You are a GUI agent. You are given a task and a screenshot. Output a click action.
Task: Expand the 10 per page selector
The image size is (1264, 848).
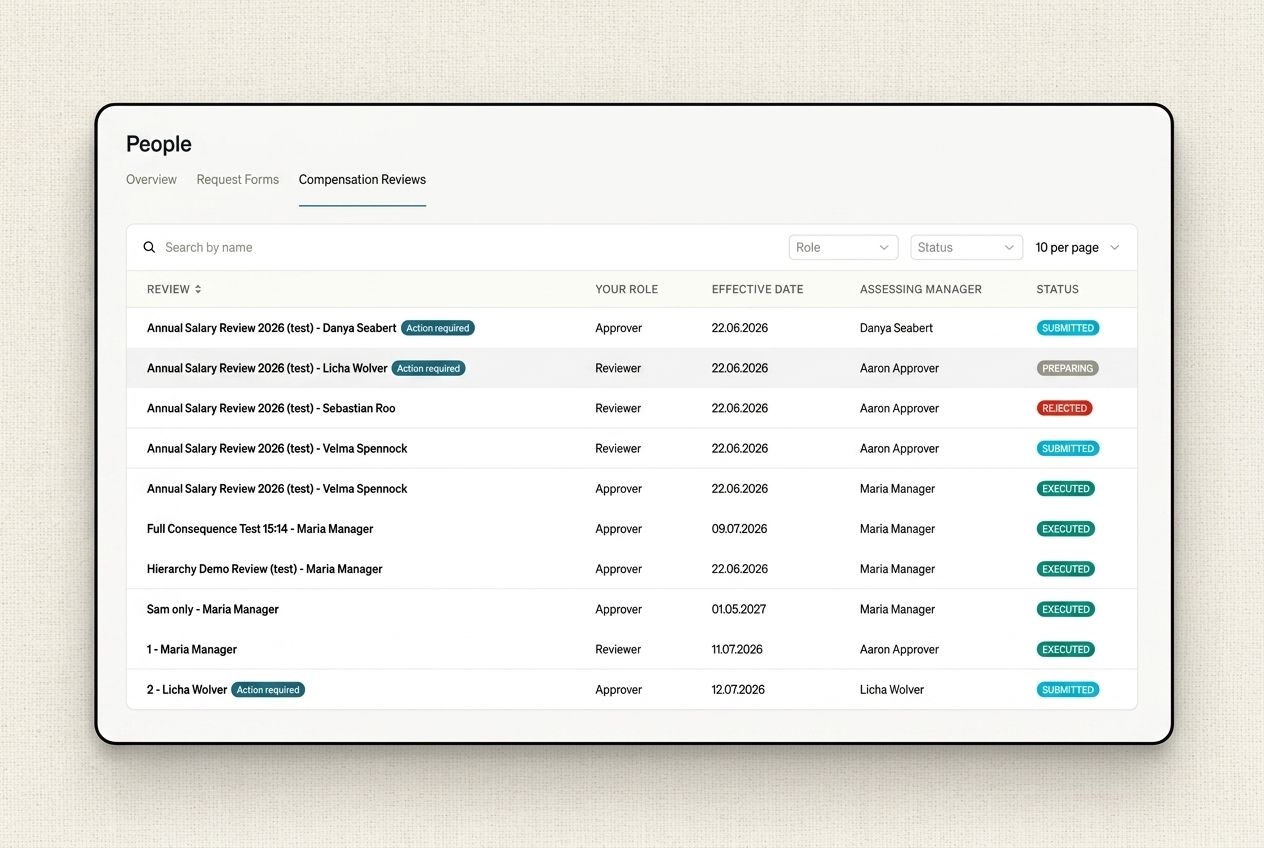tap(1077, 247)
